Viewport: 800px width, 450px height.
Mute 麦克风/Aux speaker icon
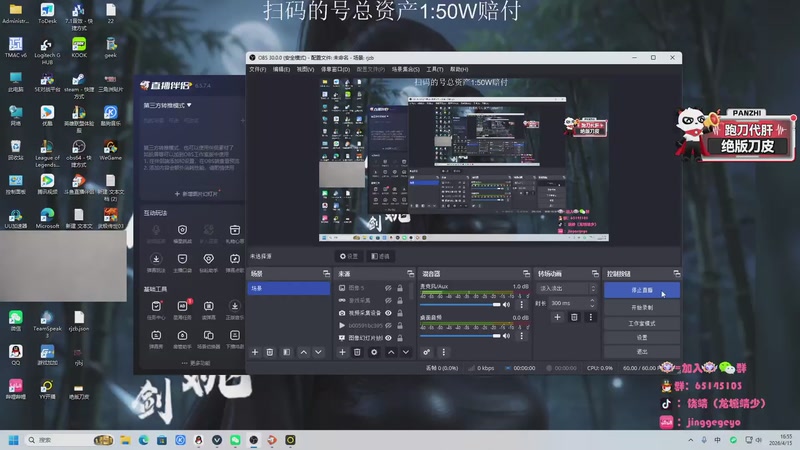point(507,305)
